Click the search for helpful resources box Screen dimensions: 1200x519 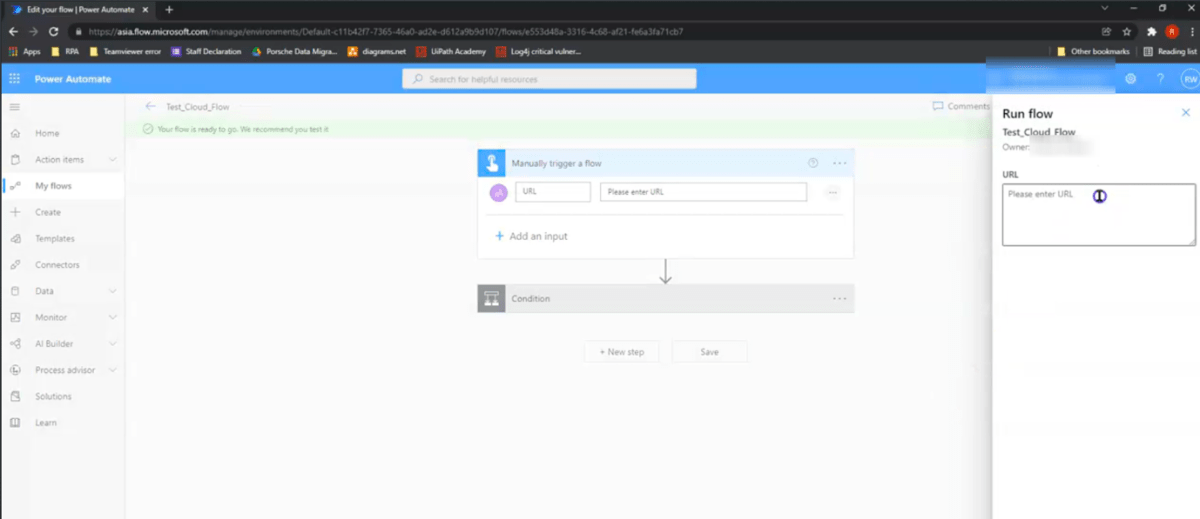point(549,79)
